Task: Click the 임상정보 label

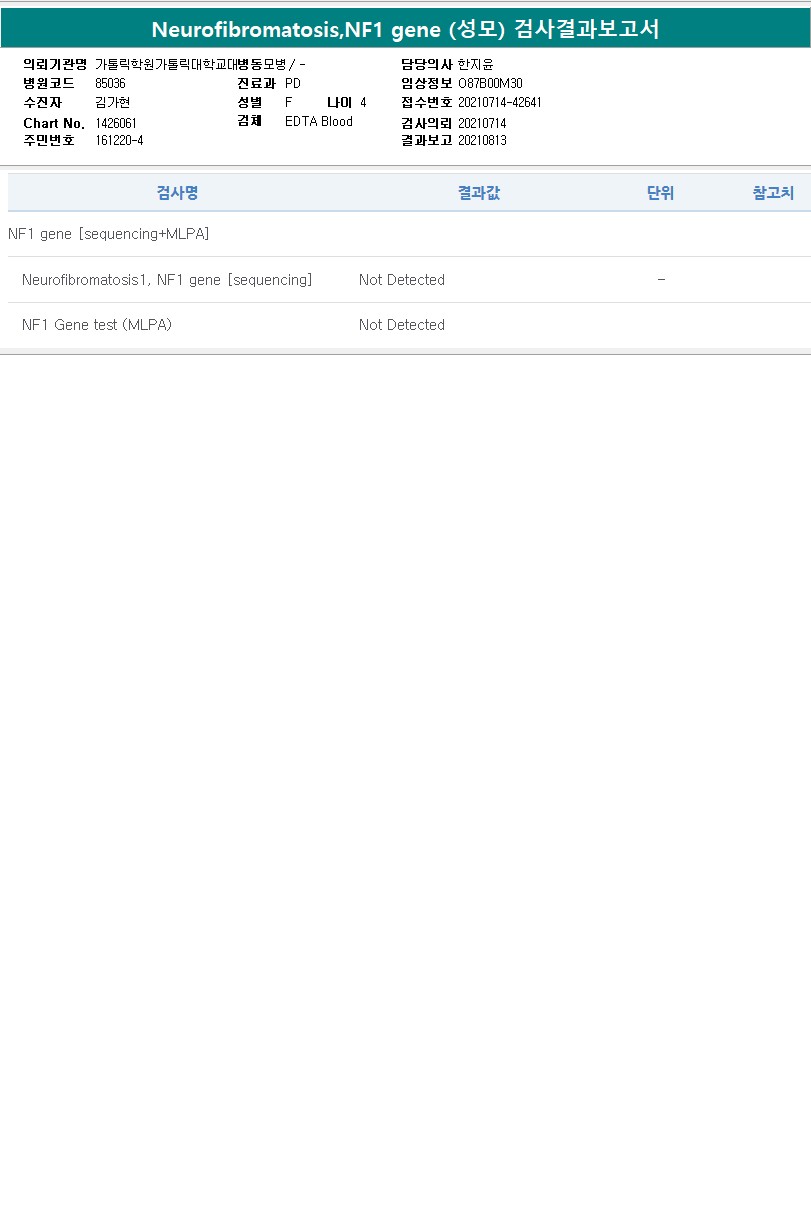Action: (427, 84)
